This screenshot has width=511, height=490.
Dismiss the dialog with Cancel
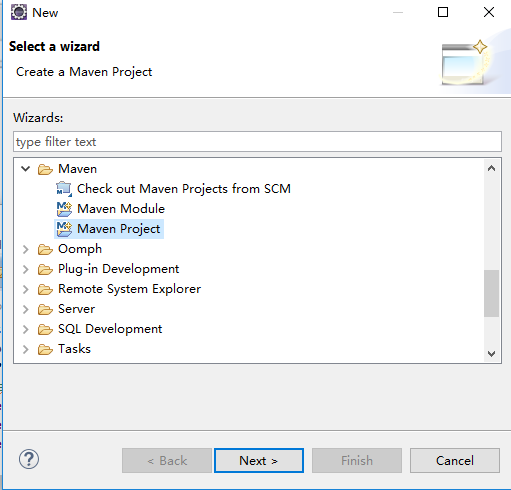click(x=455, y=461)
